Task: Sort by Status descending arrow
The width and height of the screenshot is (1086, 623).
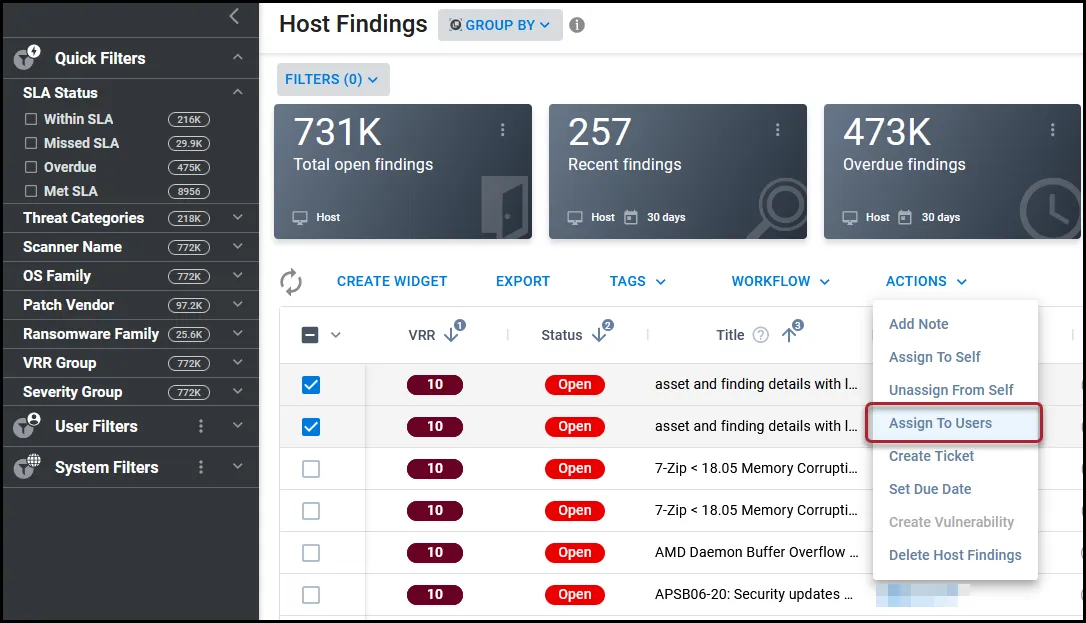Action: tap(599, 335)
